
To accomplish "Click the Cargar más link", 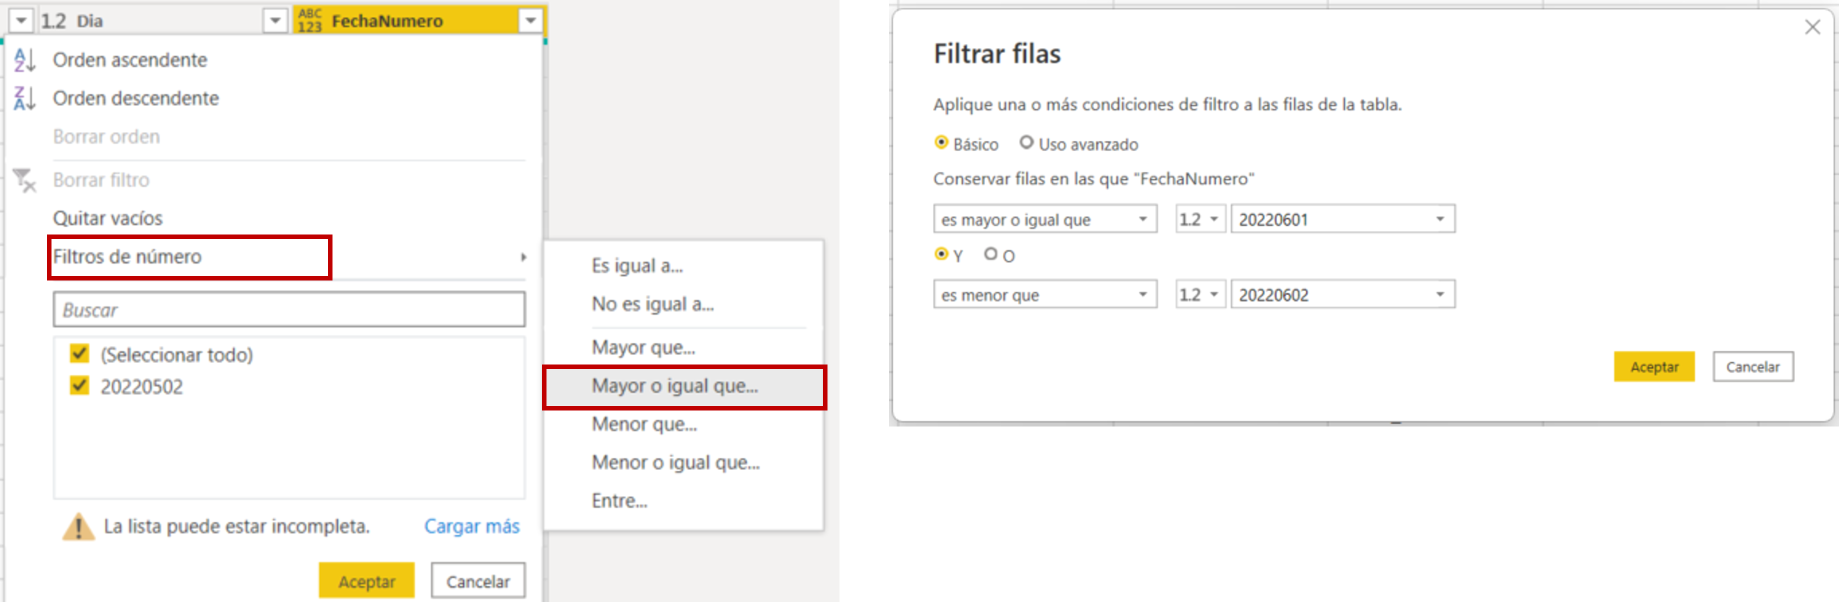I will coord(472,526).
